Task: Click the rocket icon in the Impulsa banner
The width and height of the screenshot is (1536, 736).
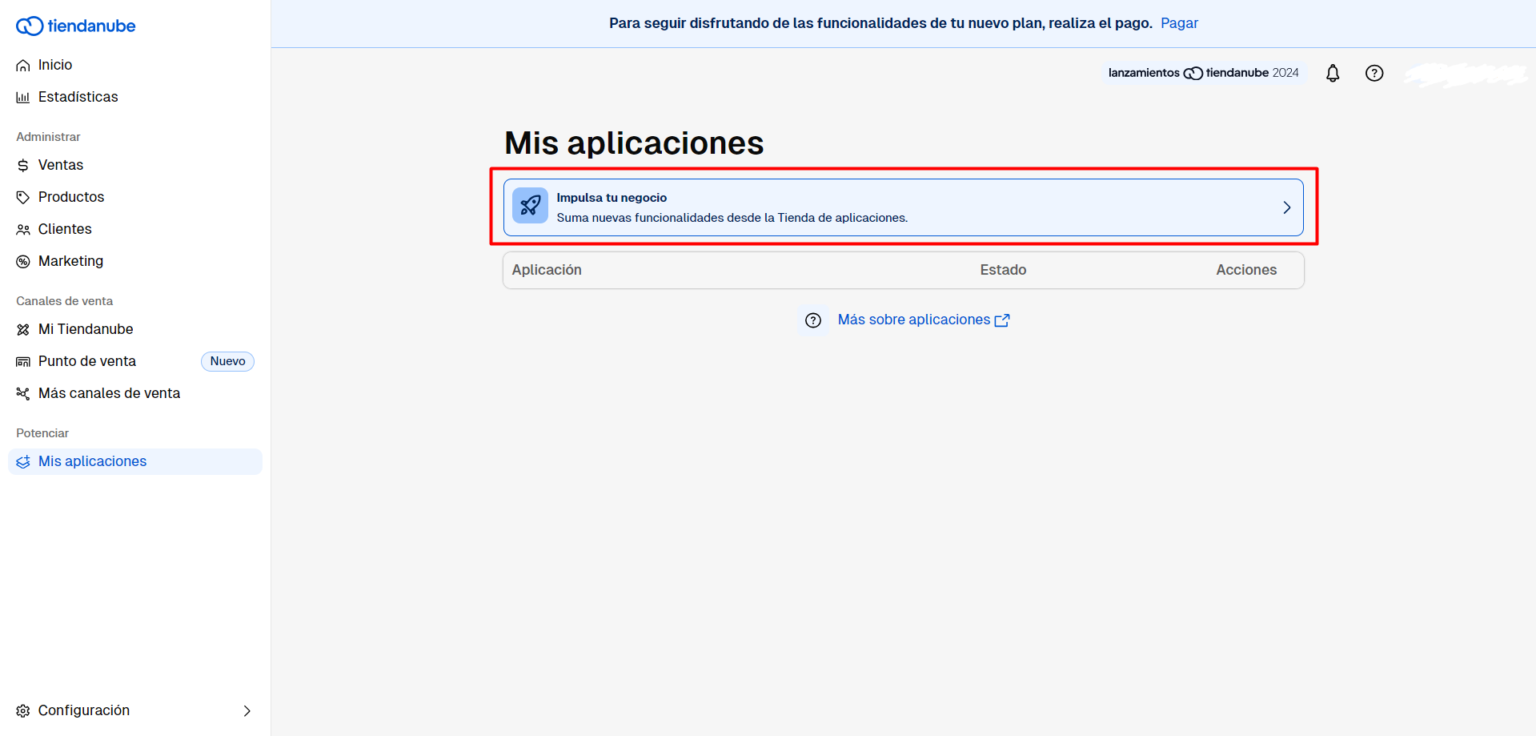Action: (x=530, y=206)
